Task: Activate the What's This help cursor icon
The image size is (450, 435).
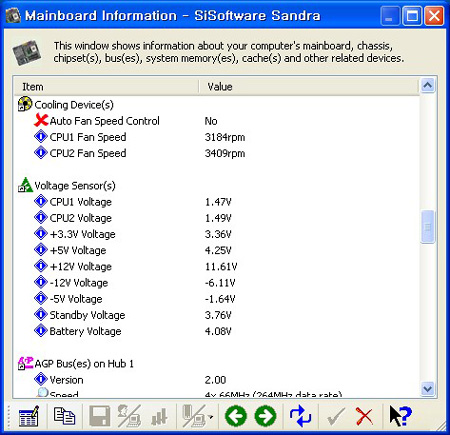Action: point(400,416)
